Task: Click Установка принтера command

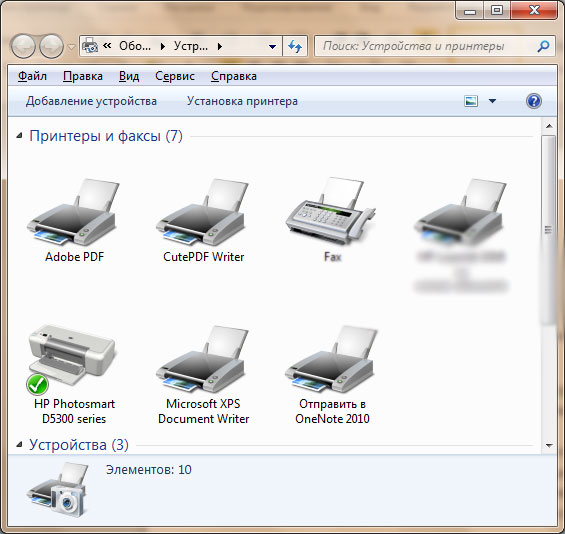Action: 242,101
